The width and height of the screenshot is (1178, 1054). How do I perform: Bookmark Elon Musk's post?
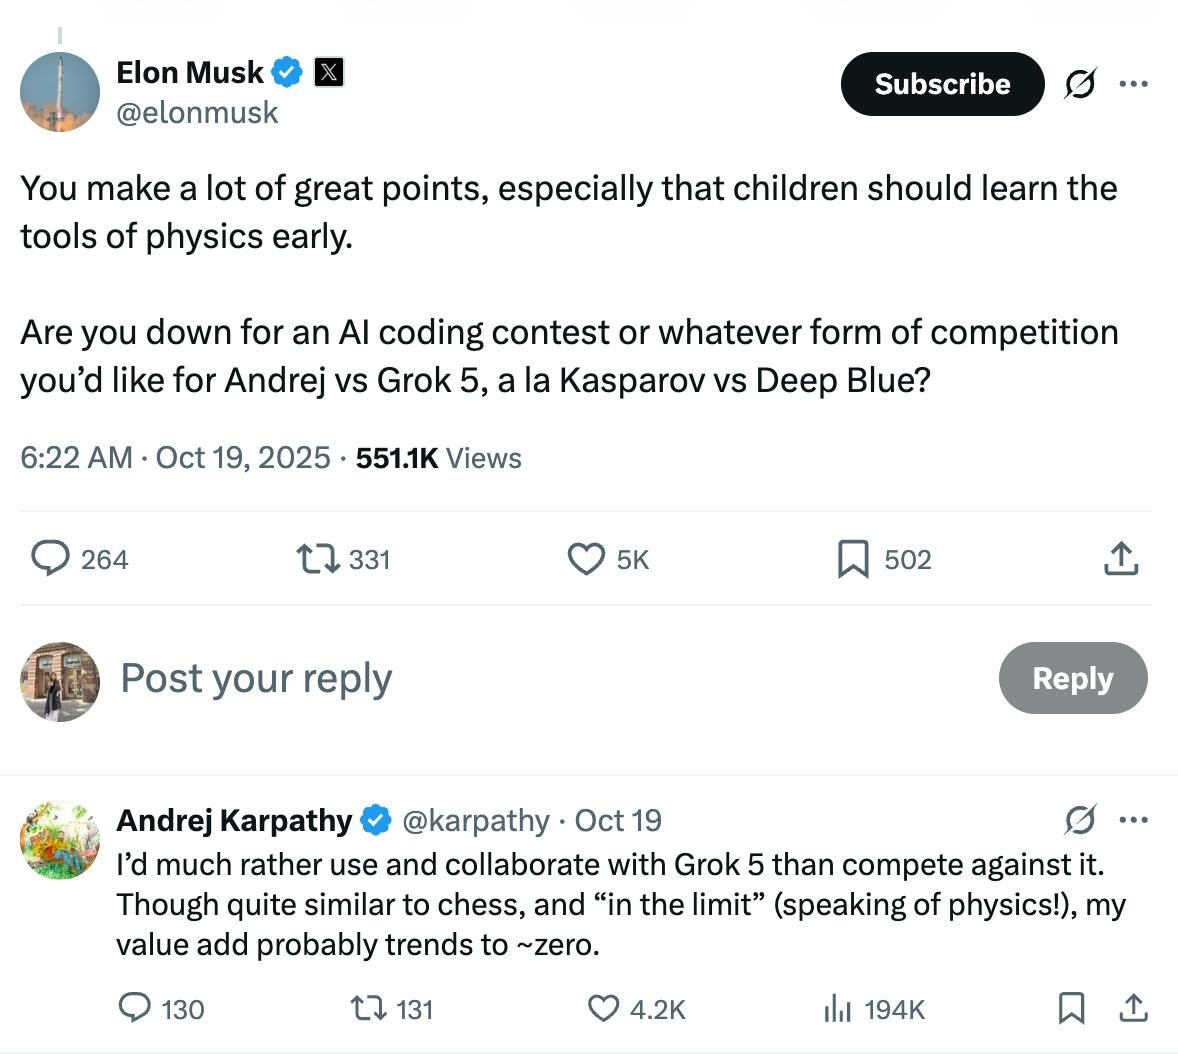coord(852,559)
